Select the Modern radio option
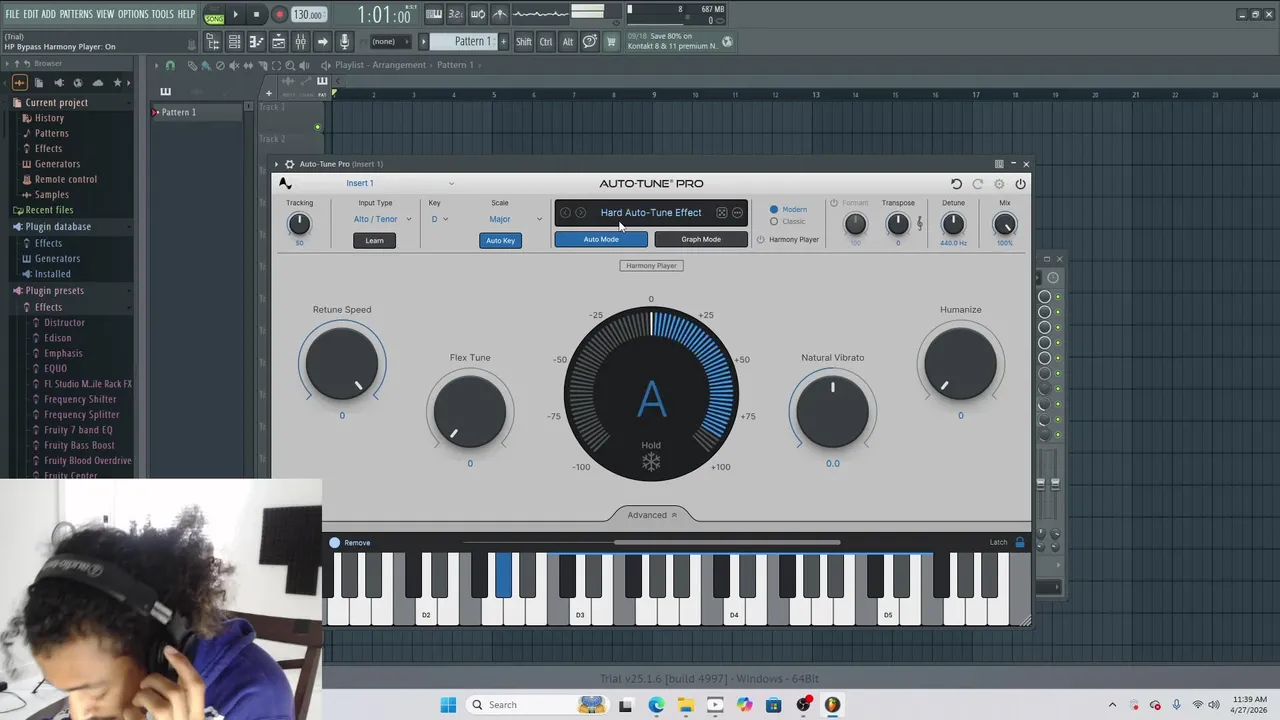 [774, 210]
